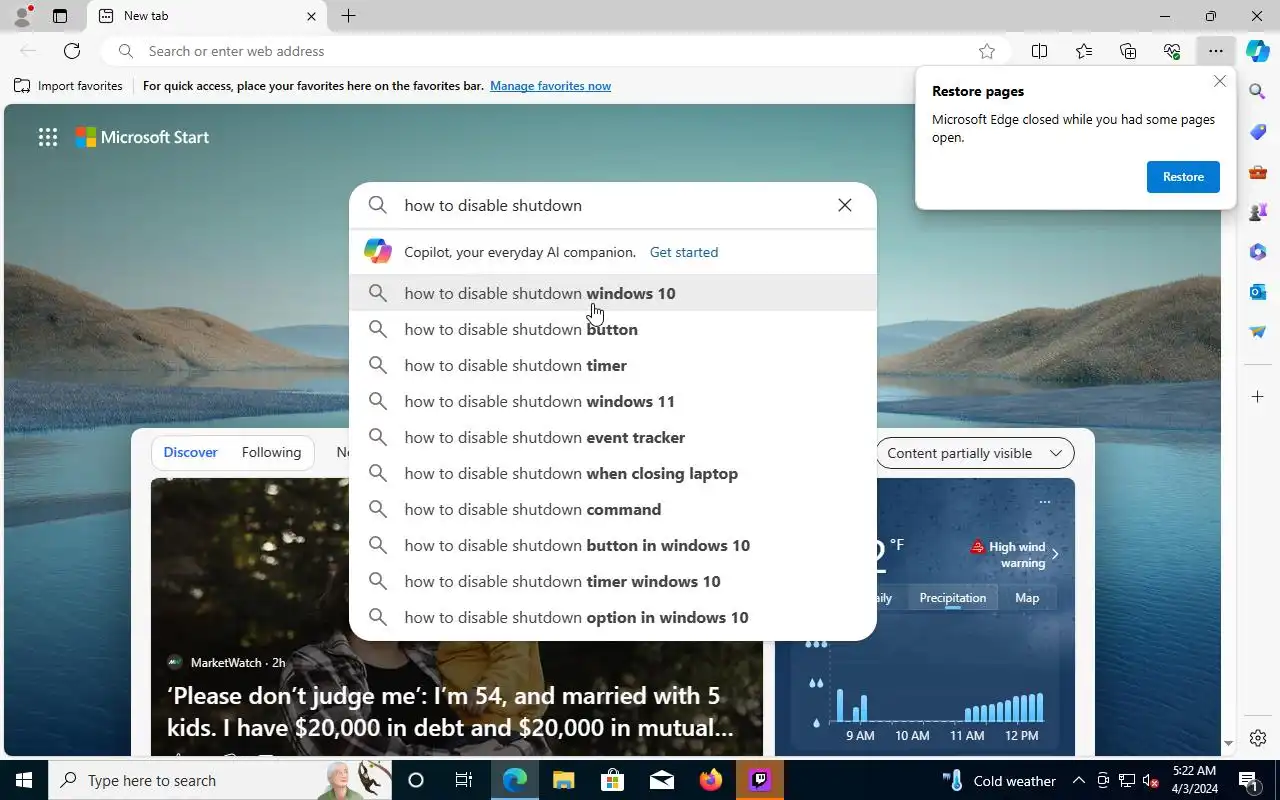Image resolution: width=1280 pixels, height=800 pixels.
Task: Open Browser essentials icon
Action: pos(1172,51)
